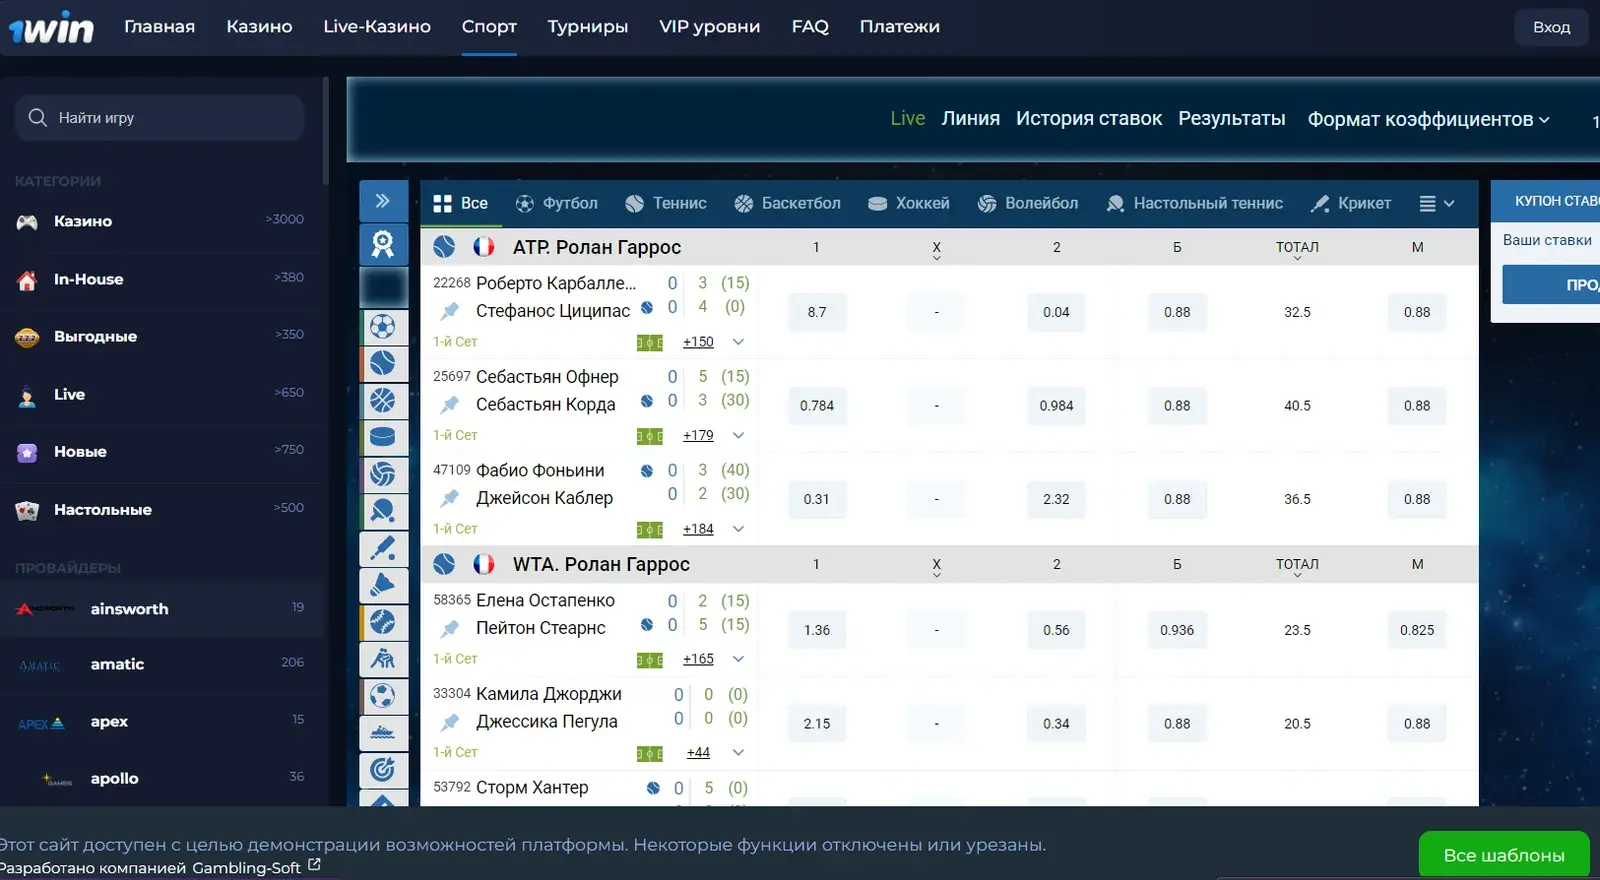
Task: Select the volleyball icon in the sidebar strip
Action: (x=383, y=474)
